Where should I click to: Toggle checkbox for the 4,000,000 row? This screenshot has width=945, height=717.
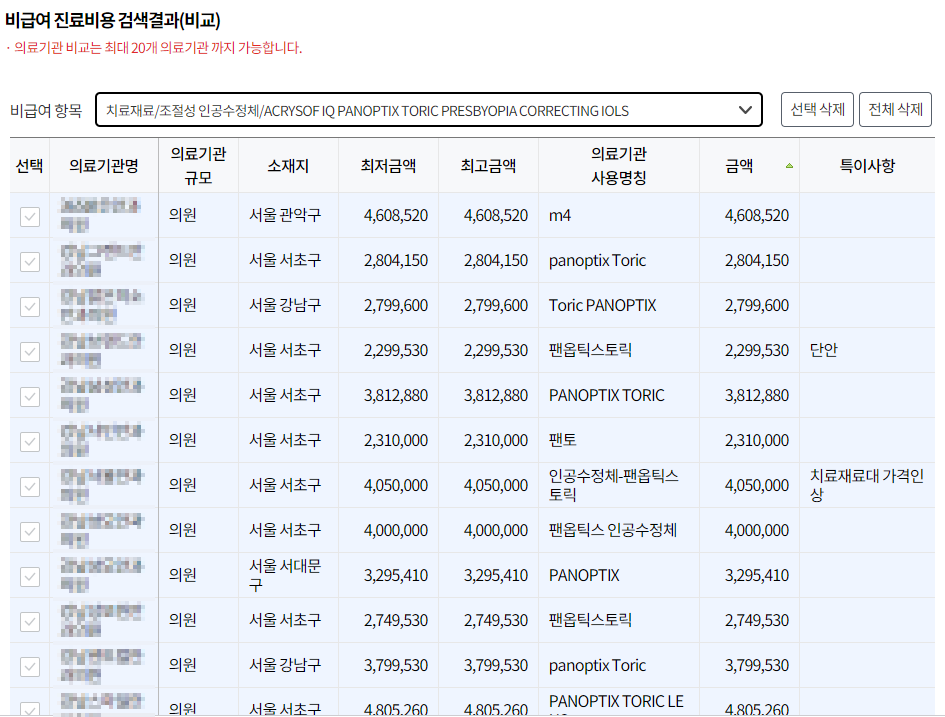point(30,531)
